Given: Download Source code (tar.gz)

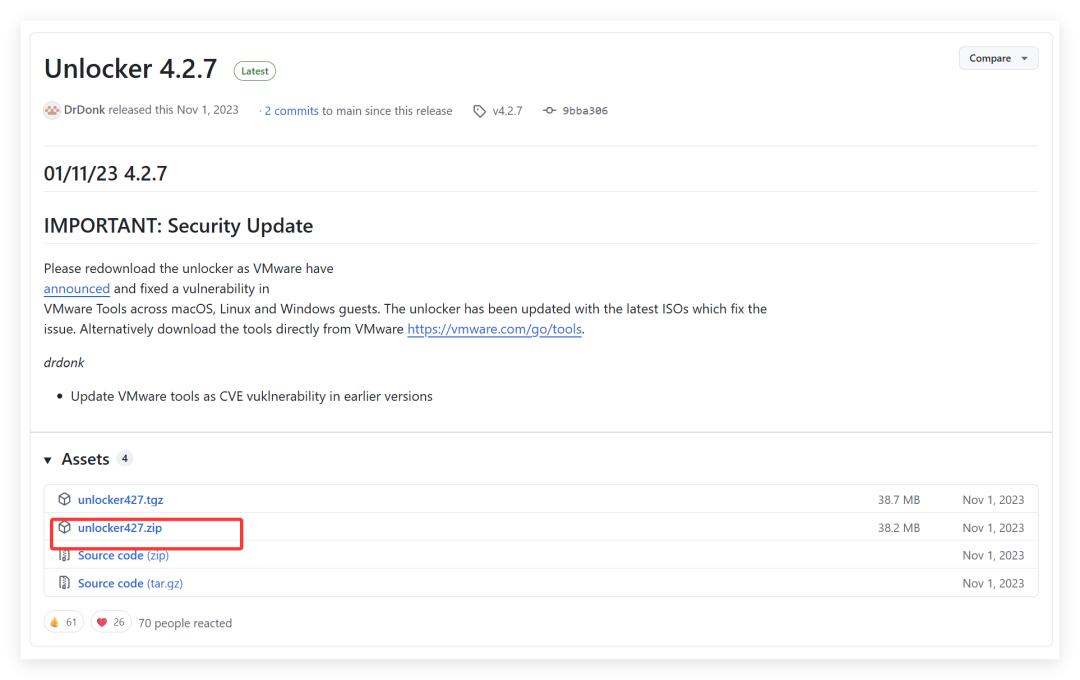Looking at the screenshot, I should coord(130,584).
